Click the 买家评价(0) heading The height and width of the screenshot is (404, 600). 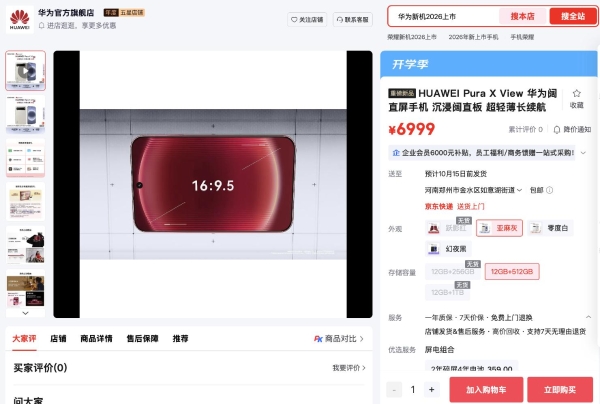tap(40, 368)
